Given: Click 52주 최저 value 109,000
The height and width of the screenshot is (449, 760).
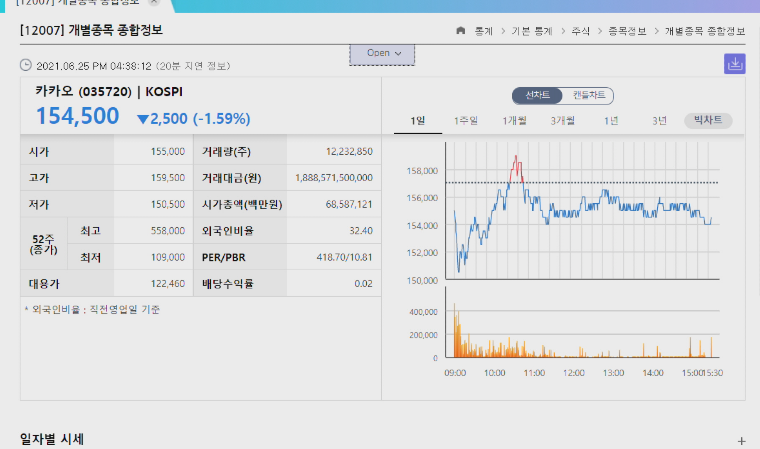Looking at the screenshot, I should click(168, 257).
